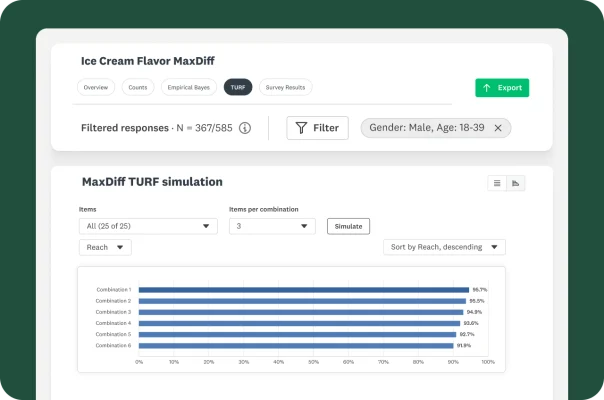
Task: Click the Combination 6 bar
Action: [x=295, y=345]
